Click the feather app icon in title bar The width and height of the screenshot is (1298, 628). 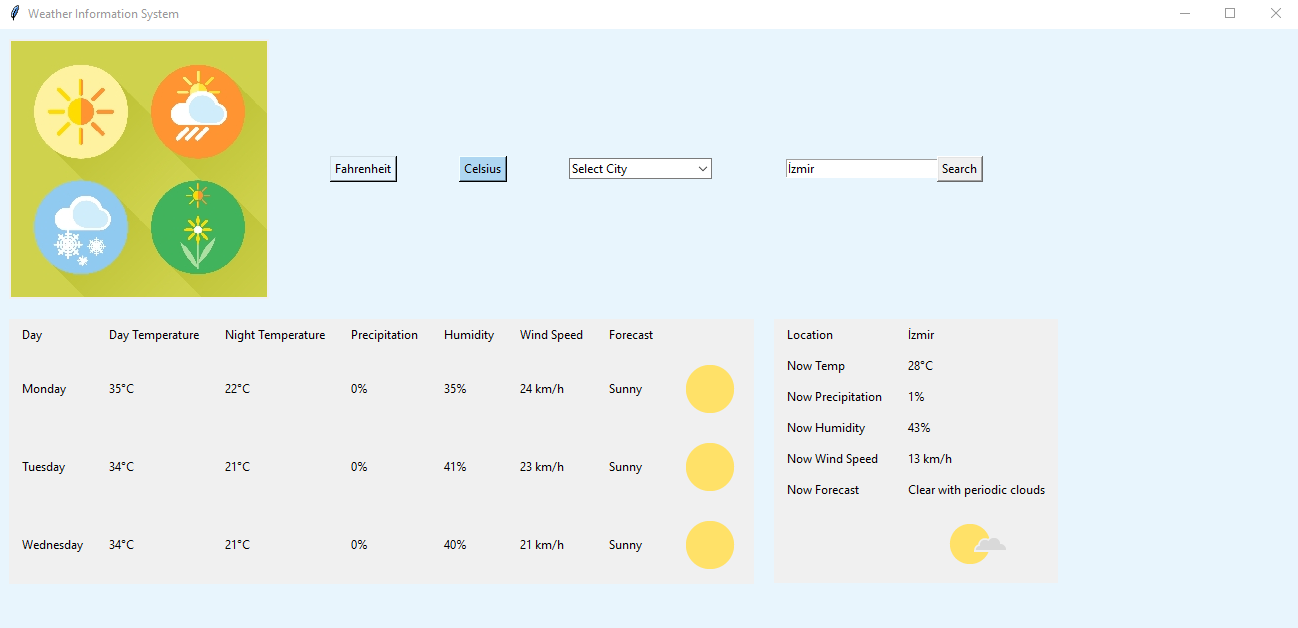tap(14, 14)
